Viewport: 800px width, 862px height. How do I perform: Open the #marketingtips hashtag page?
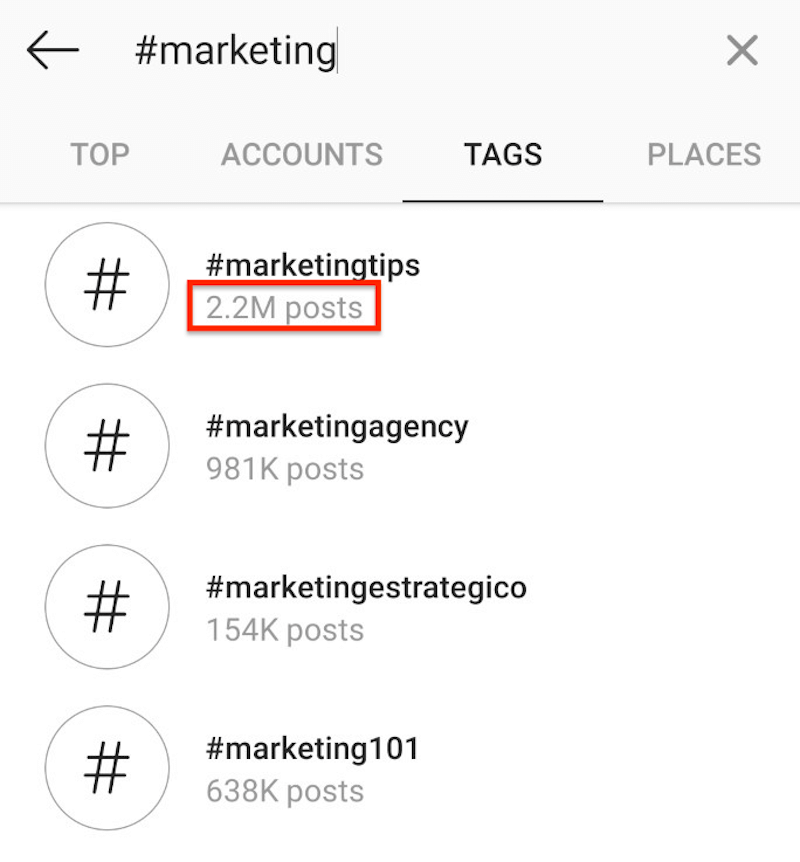312,266
